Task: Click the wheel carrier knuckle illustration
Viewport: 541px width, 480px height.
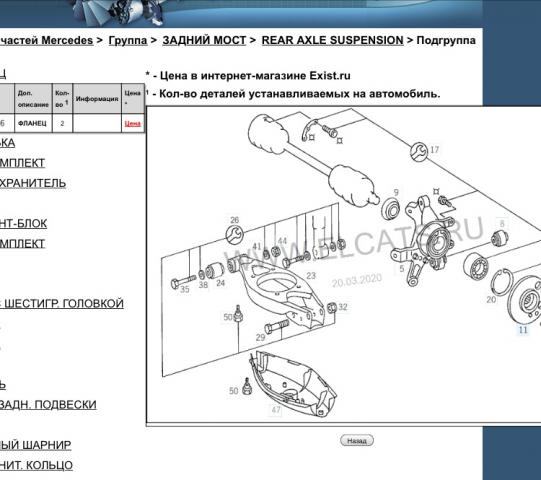Action: [x=423, y=242]
